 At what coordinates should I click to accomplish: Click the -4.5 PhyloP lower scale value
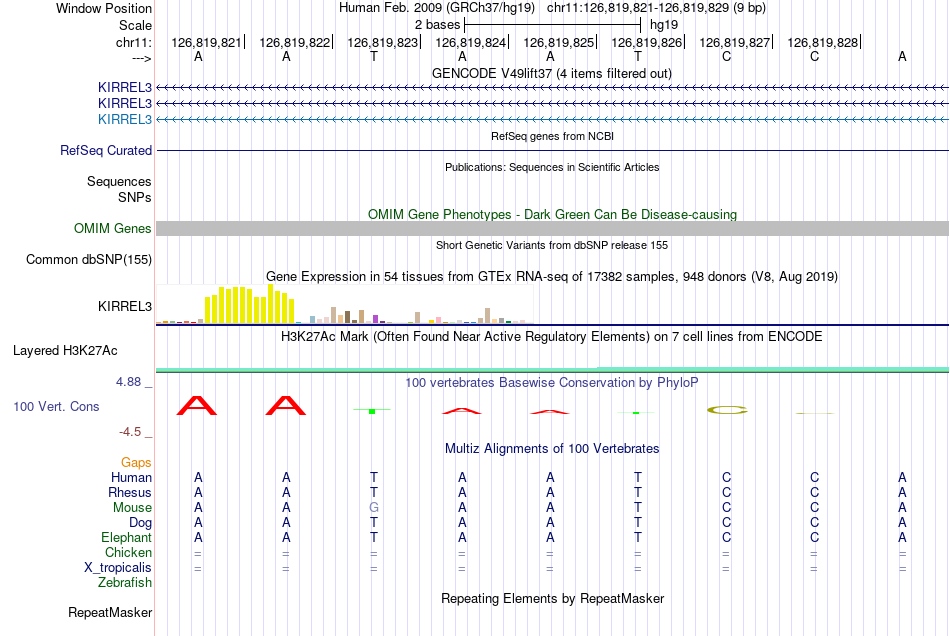[x=130, y=432]
